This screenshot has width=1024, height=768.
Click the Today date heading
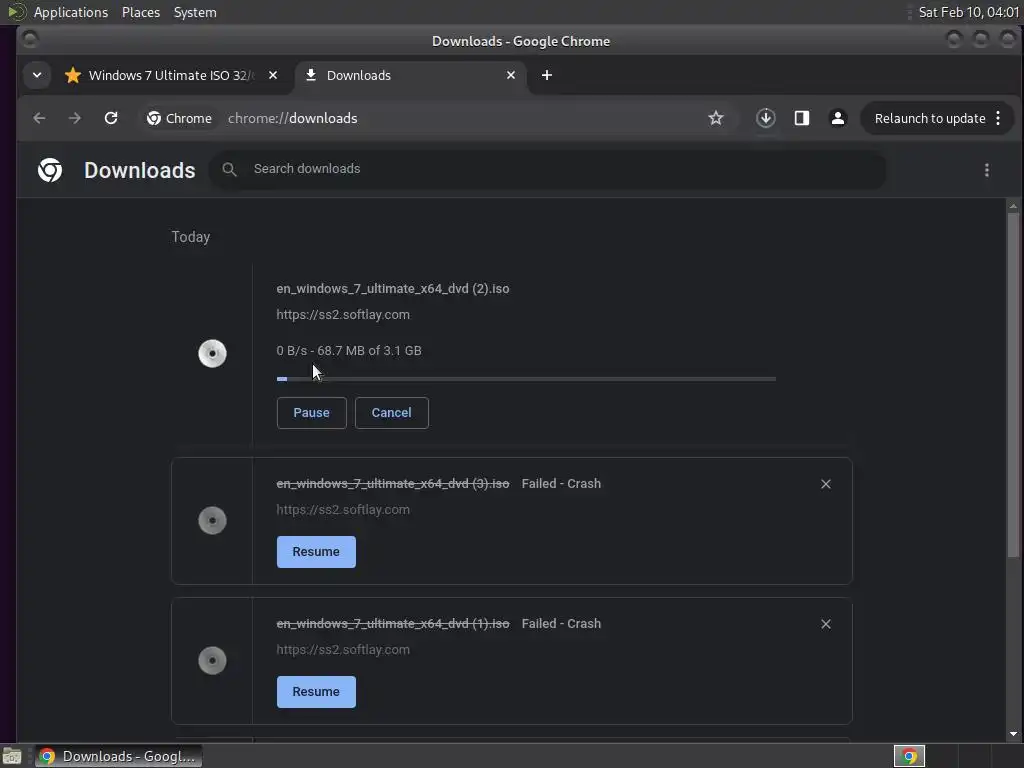click(191, 237)
